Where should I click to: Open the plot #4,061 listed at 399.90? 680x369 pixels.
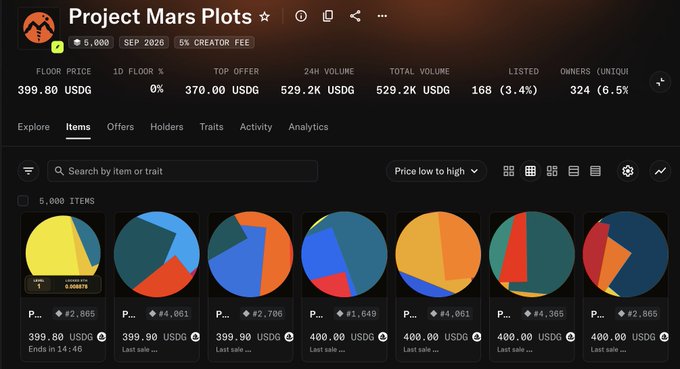157,255
